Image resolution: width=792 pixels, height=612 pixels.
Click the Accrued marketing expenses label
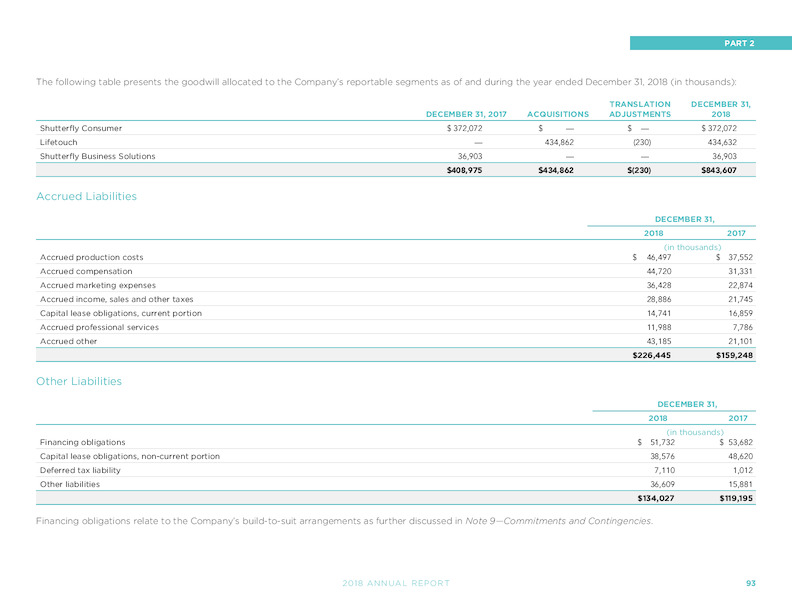[x=98, y=285]
